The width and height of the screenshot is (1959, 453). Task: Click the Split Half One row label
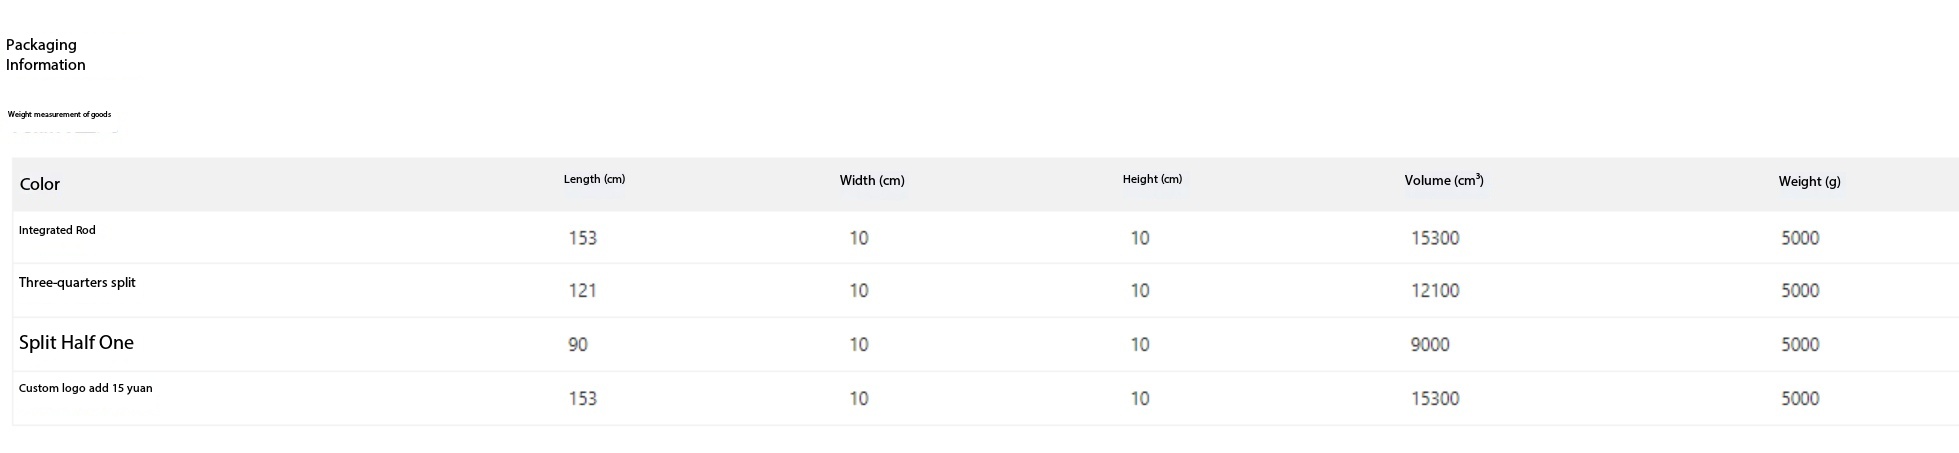(x=76, y=343)
